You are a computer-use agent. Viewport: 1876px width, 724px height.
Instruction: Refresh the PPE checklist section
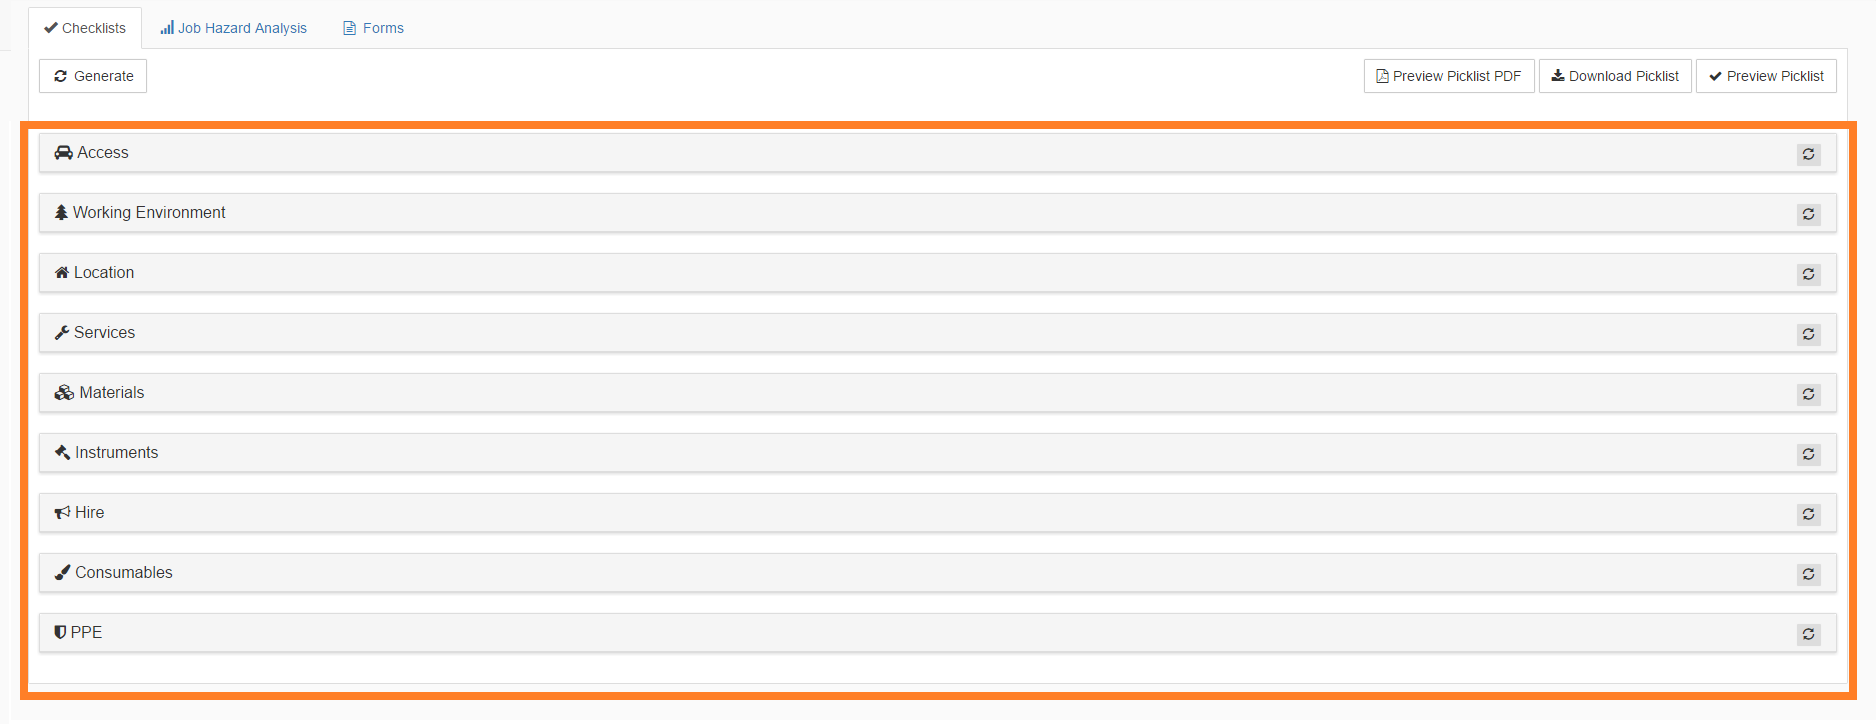(1808, 634)
